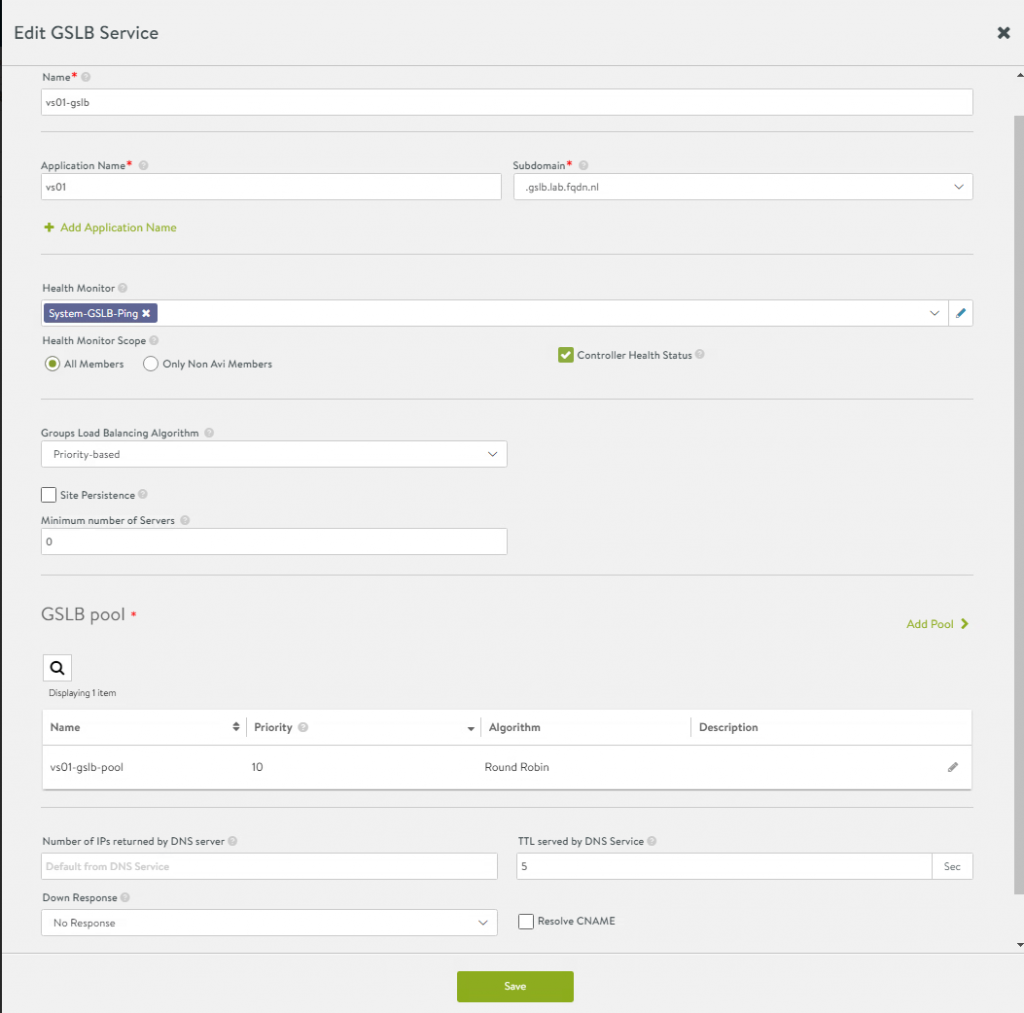
Task: Uncheck the Controller Health Status checkbox
Action: tap(566, 355)
